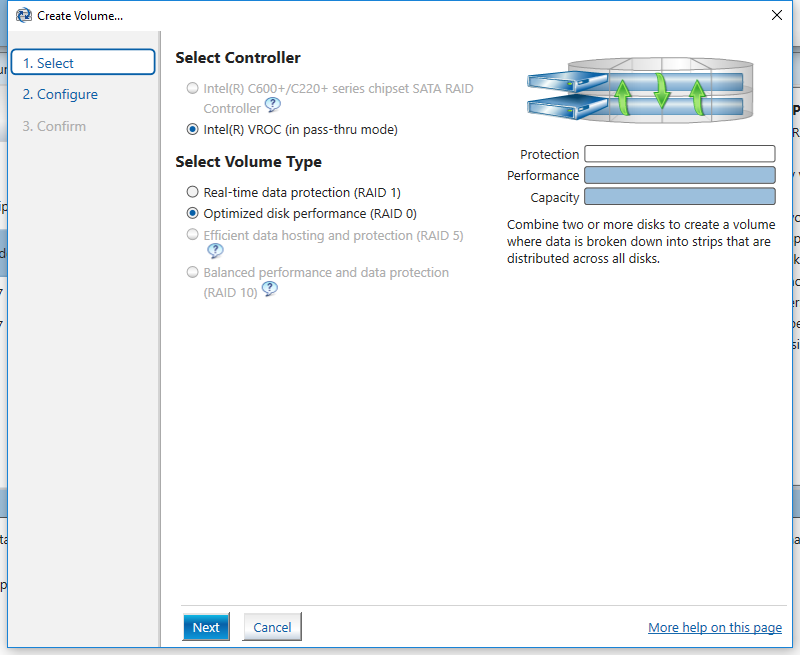Choose Balanced performance RAID 10 radio
This screenshot has height=655, width=800.
point(192,272)
